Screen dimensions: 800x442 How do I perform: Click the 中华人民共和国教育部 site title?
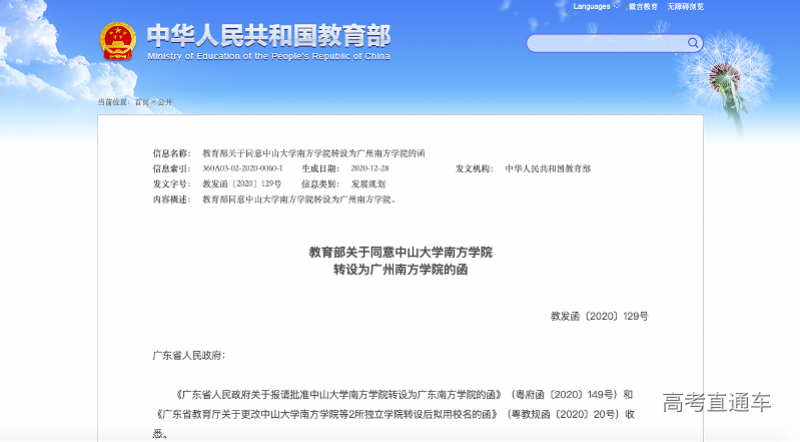(x=269, y=36)
